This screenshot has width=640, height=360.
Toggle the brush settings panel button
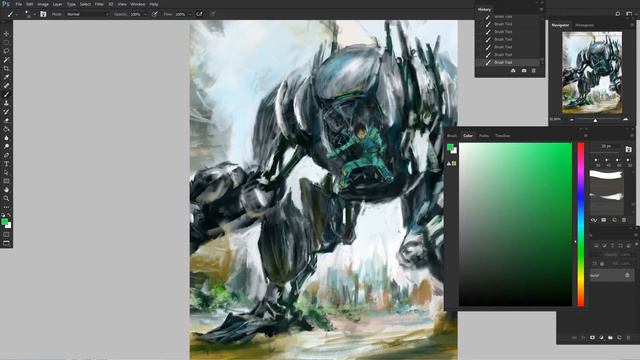43,14
